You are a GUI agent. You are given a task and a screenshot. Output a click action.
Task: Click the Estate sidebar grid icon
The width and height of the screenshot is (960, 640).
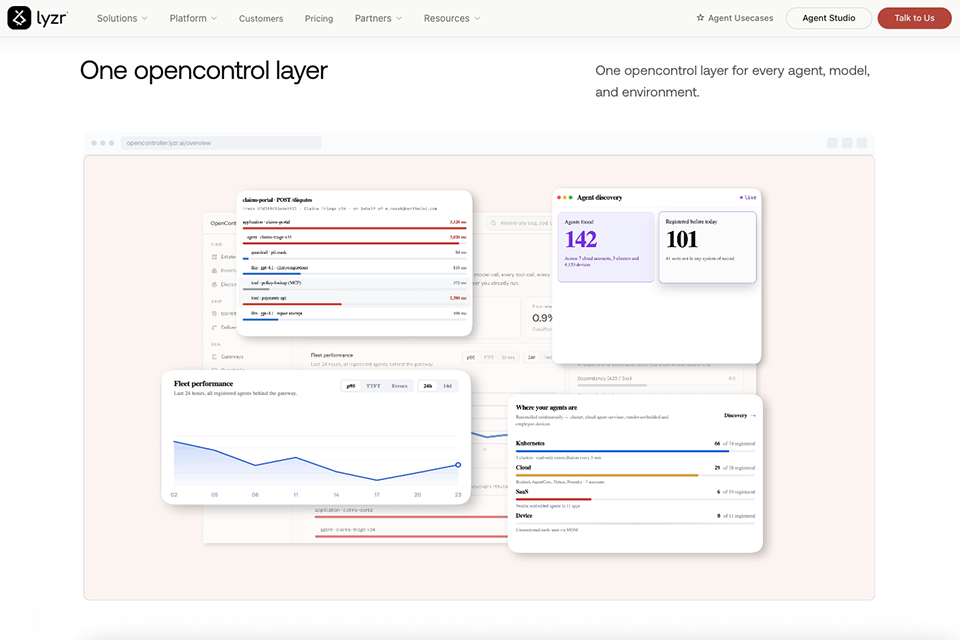click(214, 257)
